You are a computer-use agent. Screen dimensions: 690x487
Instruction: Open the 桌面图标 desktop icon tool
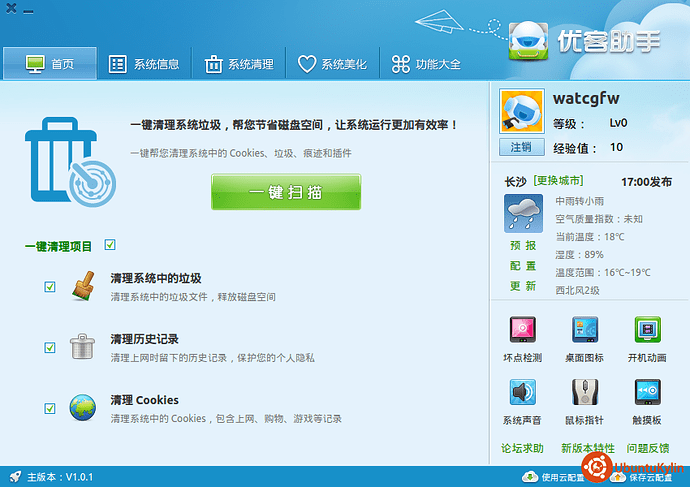[584, 339]
